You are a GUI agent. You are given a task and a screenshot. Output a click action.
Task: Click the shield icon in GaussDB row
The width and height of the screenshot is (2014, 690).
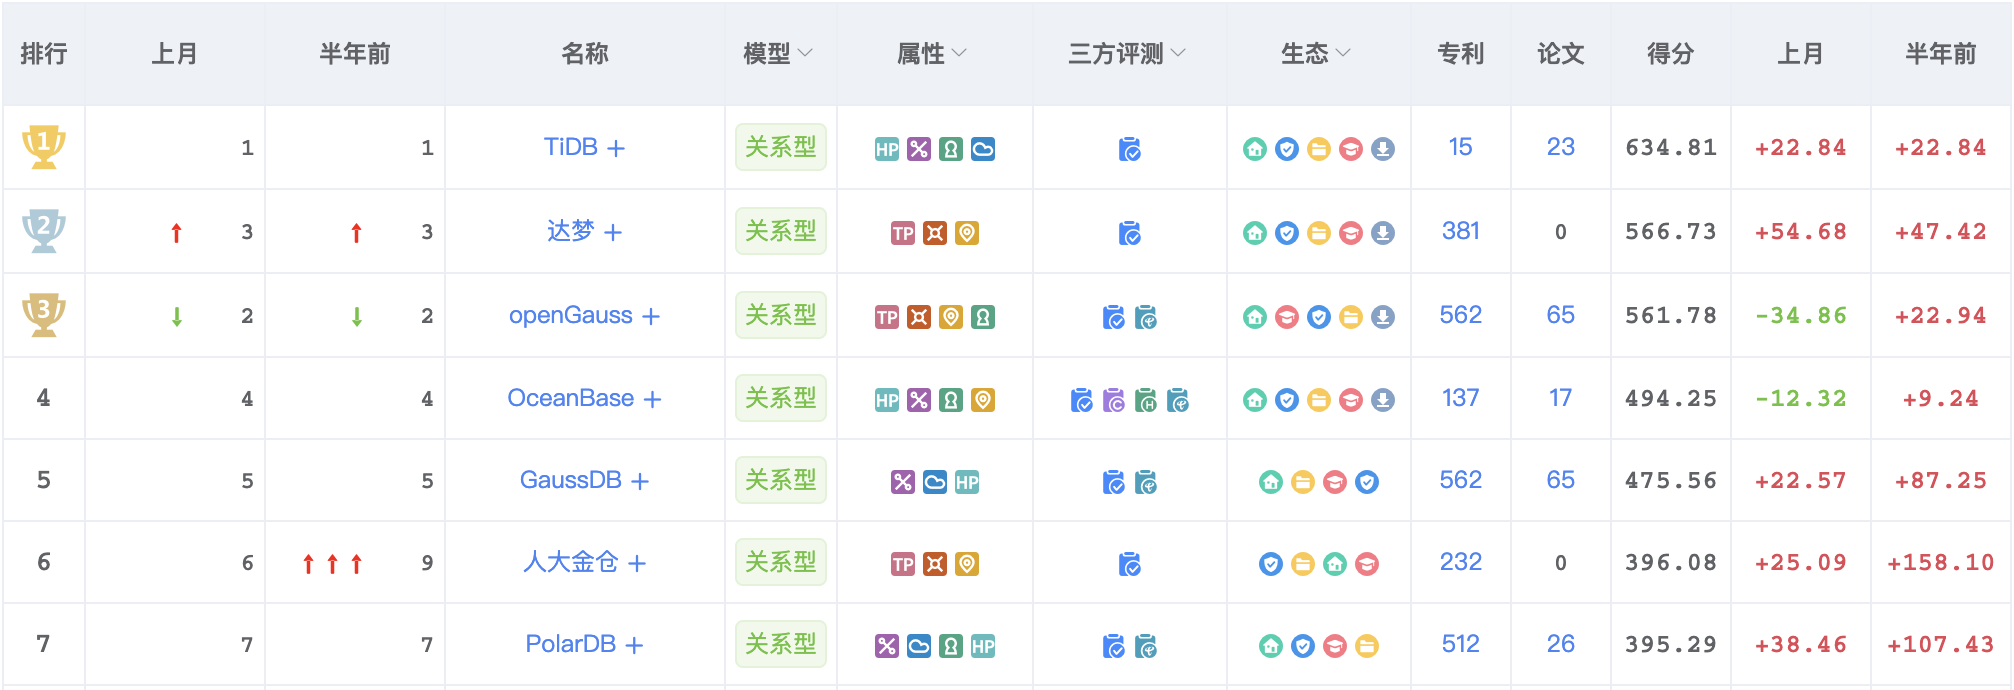[1367, 483]
